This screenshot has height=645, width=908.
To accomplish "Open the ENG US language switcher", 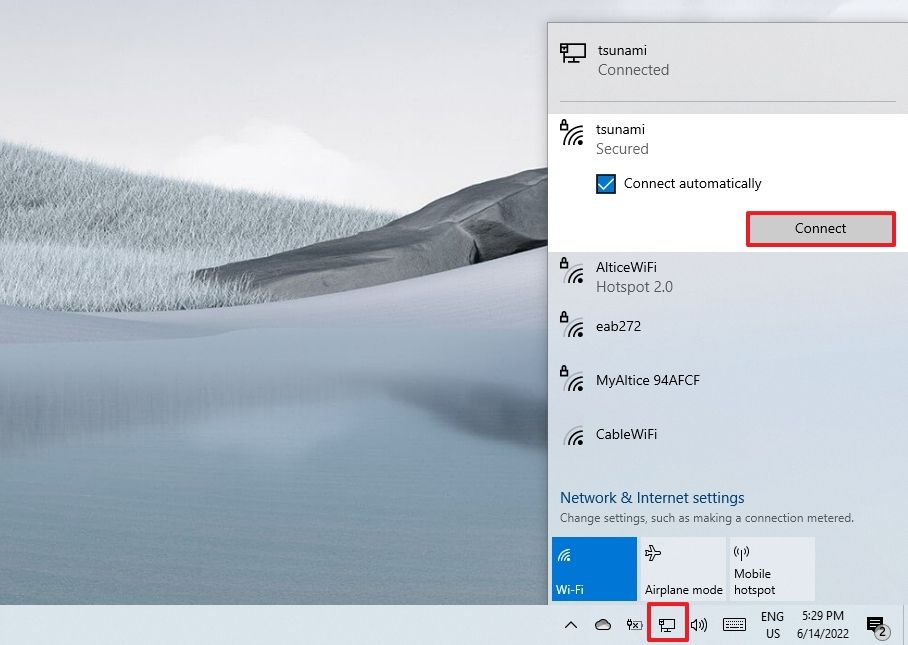I will 770,624.
